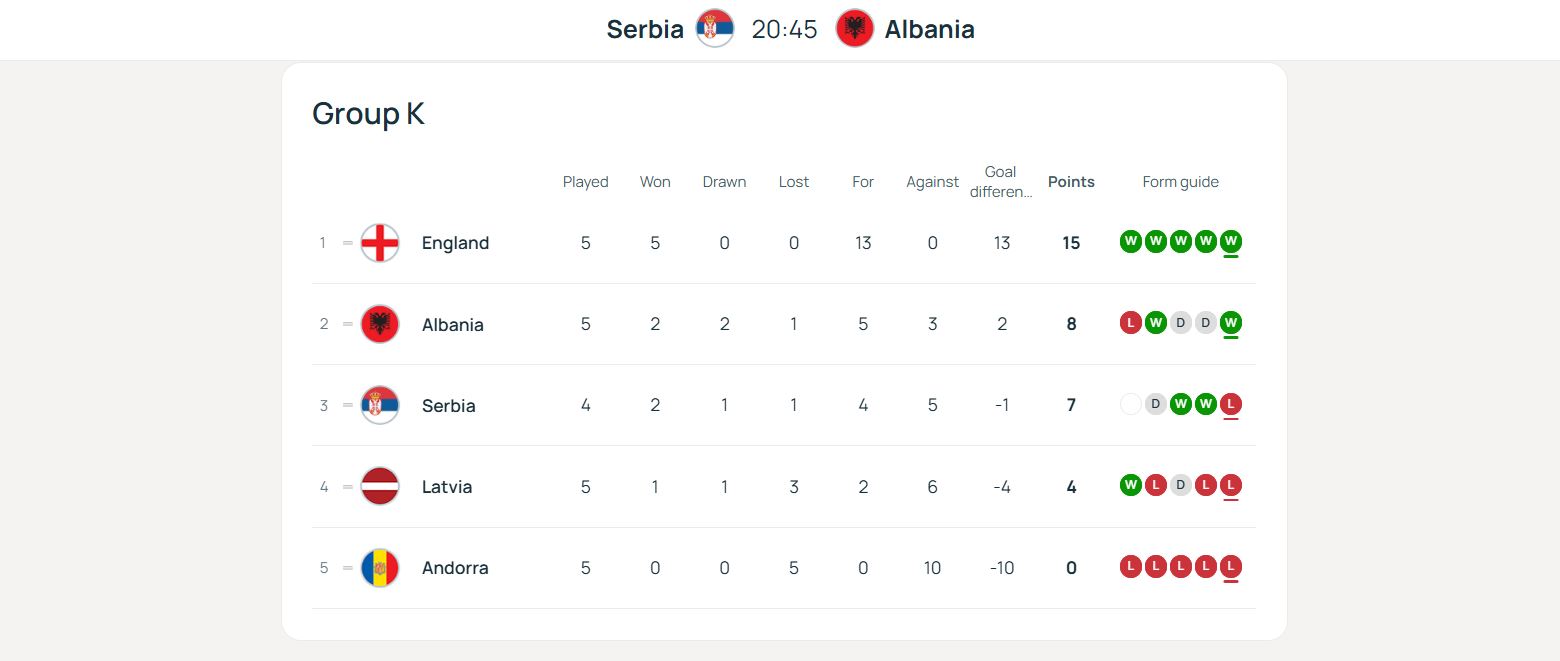Open the England team link
The height and width of the screenshot is (661, 1560).
coord(455,243)
